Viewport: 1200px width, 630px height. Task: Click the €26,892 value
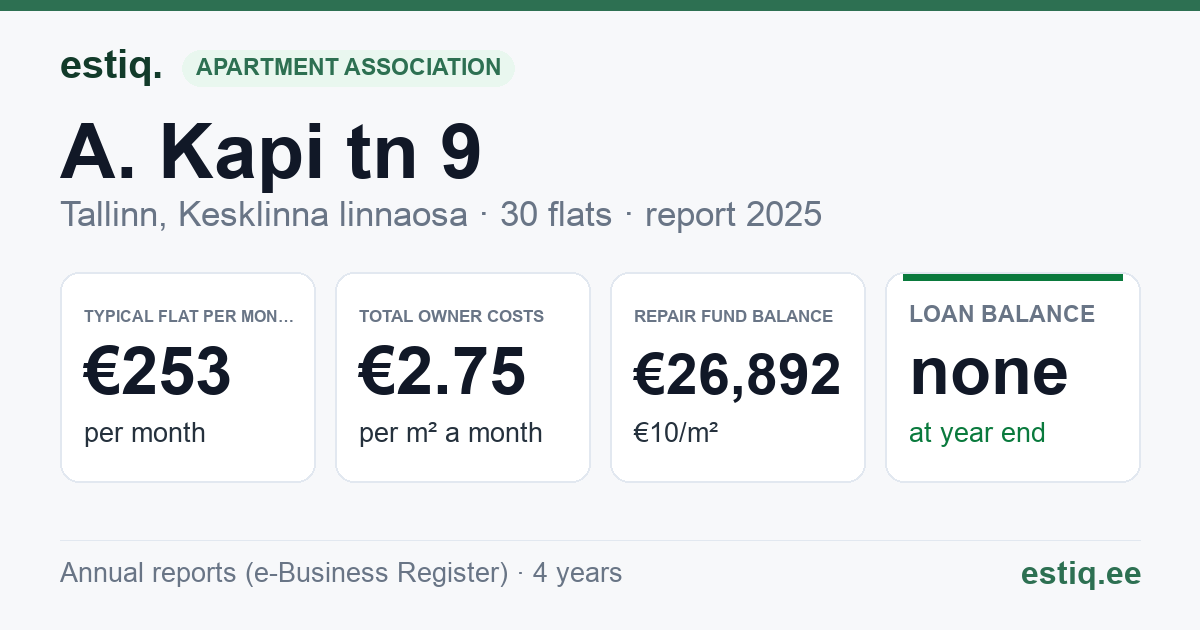pyautogui.click(x=738, y=375)
